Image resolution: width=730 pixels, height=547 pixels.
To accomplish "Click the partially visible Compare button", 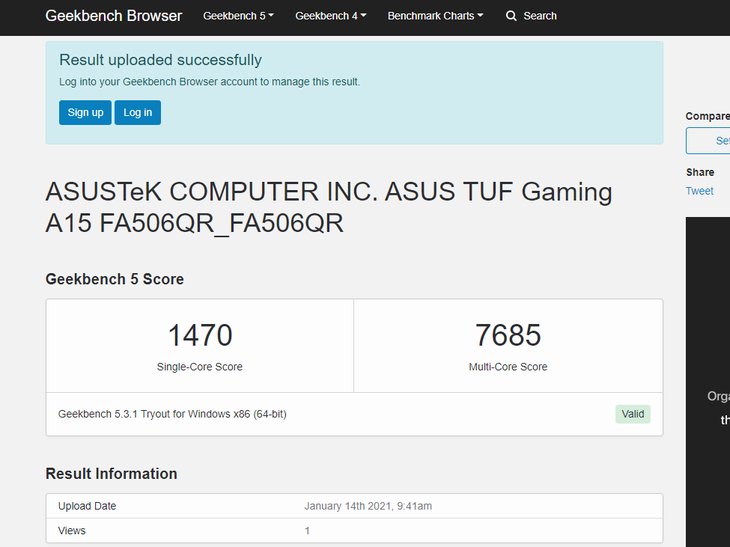I will click(x=708, y=141).
